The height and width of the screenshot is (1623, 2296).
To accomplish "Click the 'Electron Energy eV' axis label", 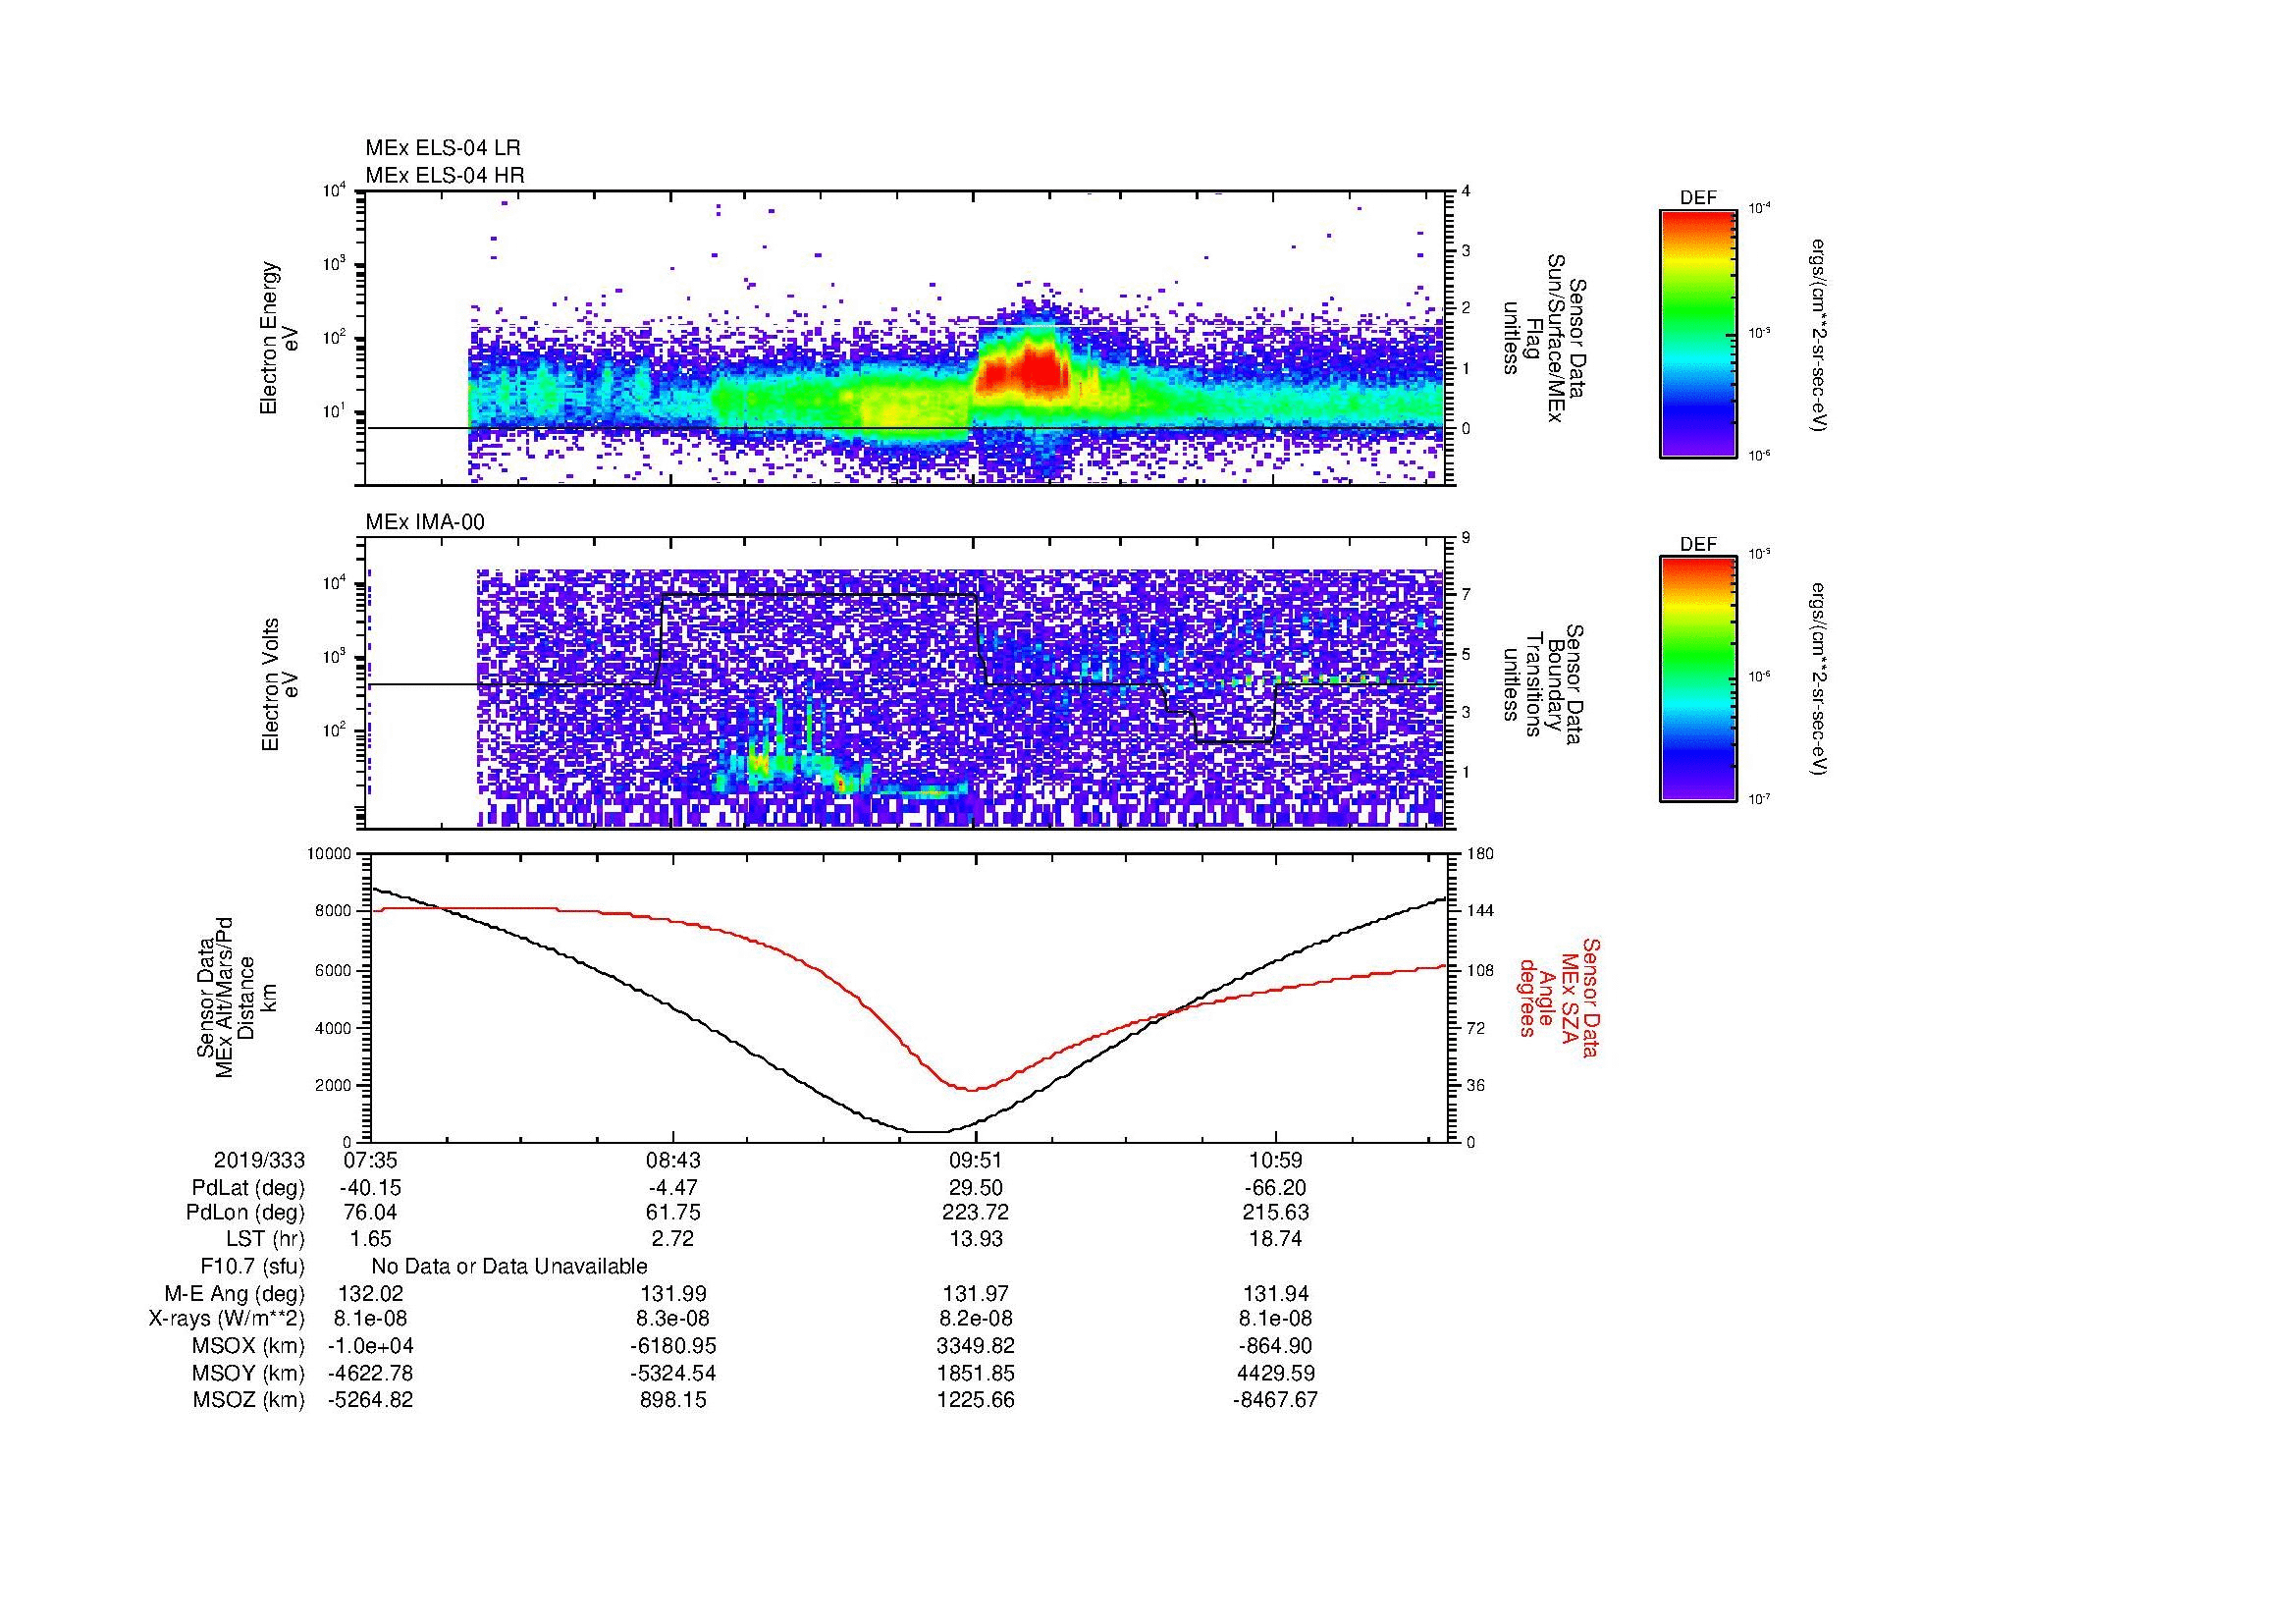I will coord(279,338).
